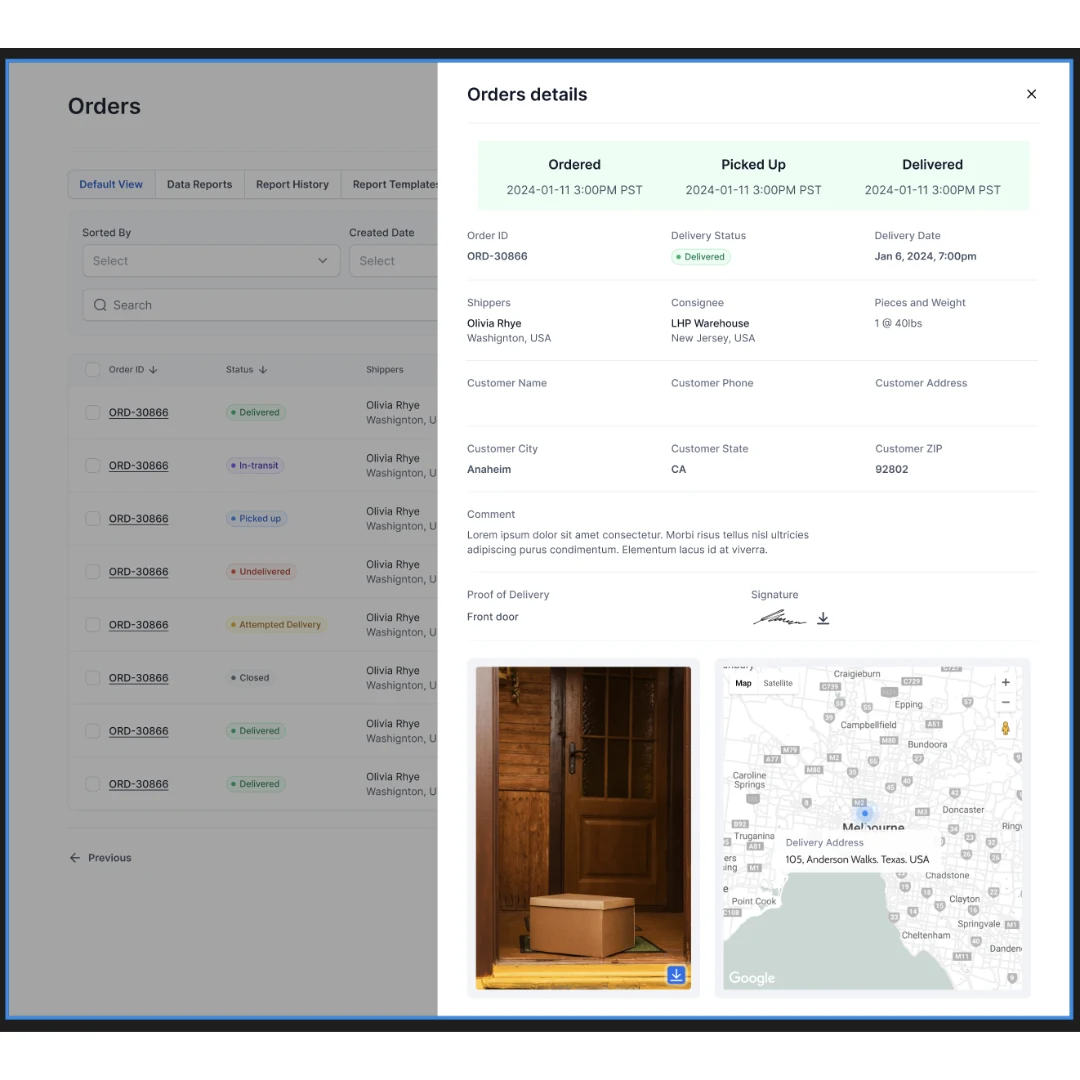The width and height of the screenshot is (1080, 1080).
Task: Close the Orders details panel
Action: (x=1031, y=94)
